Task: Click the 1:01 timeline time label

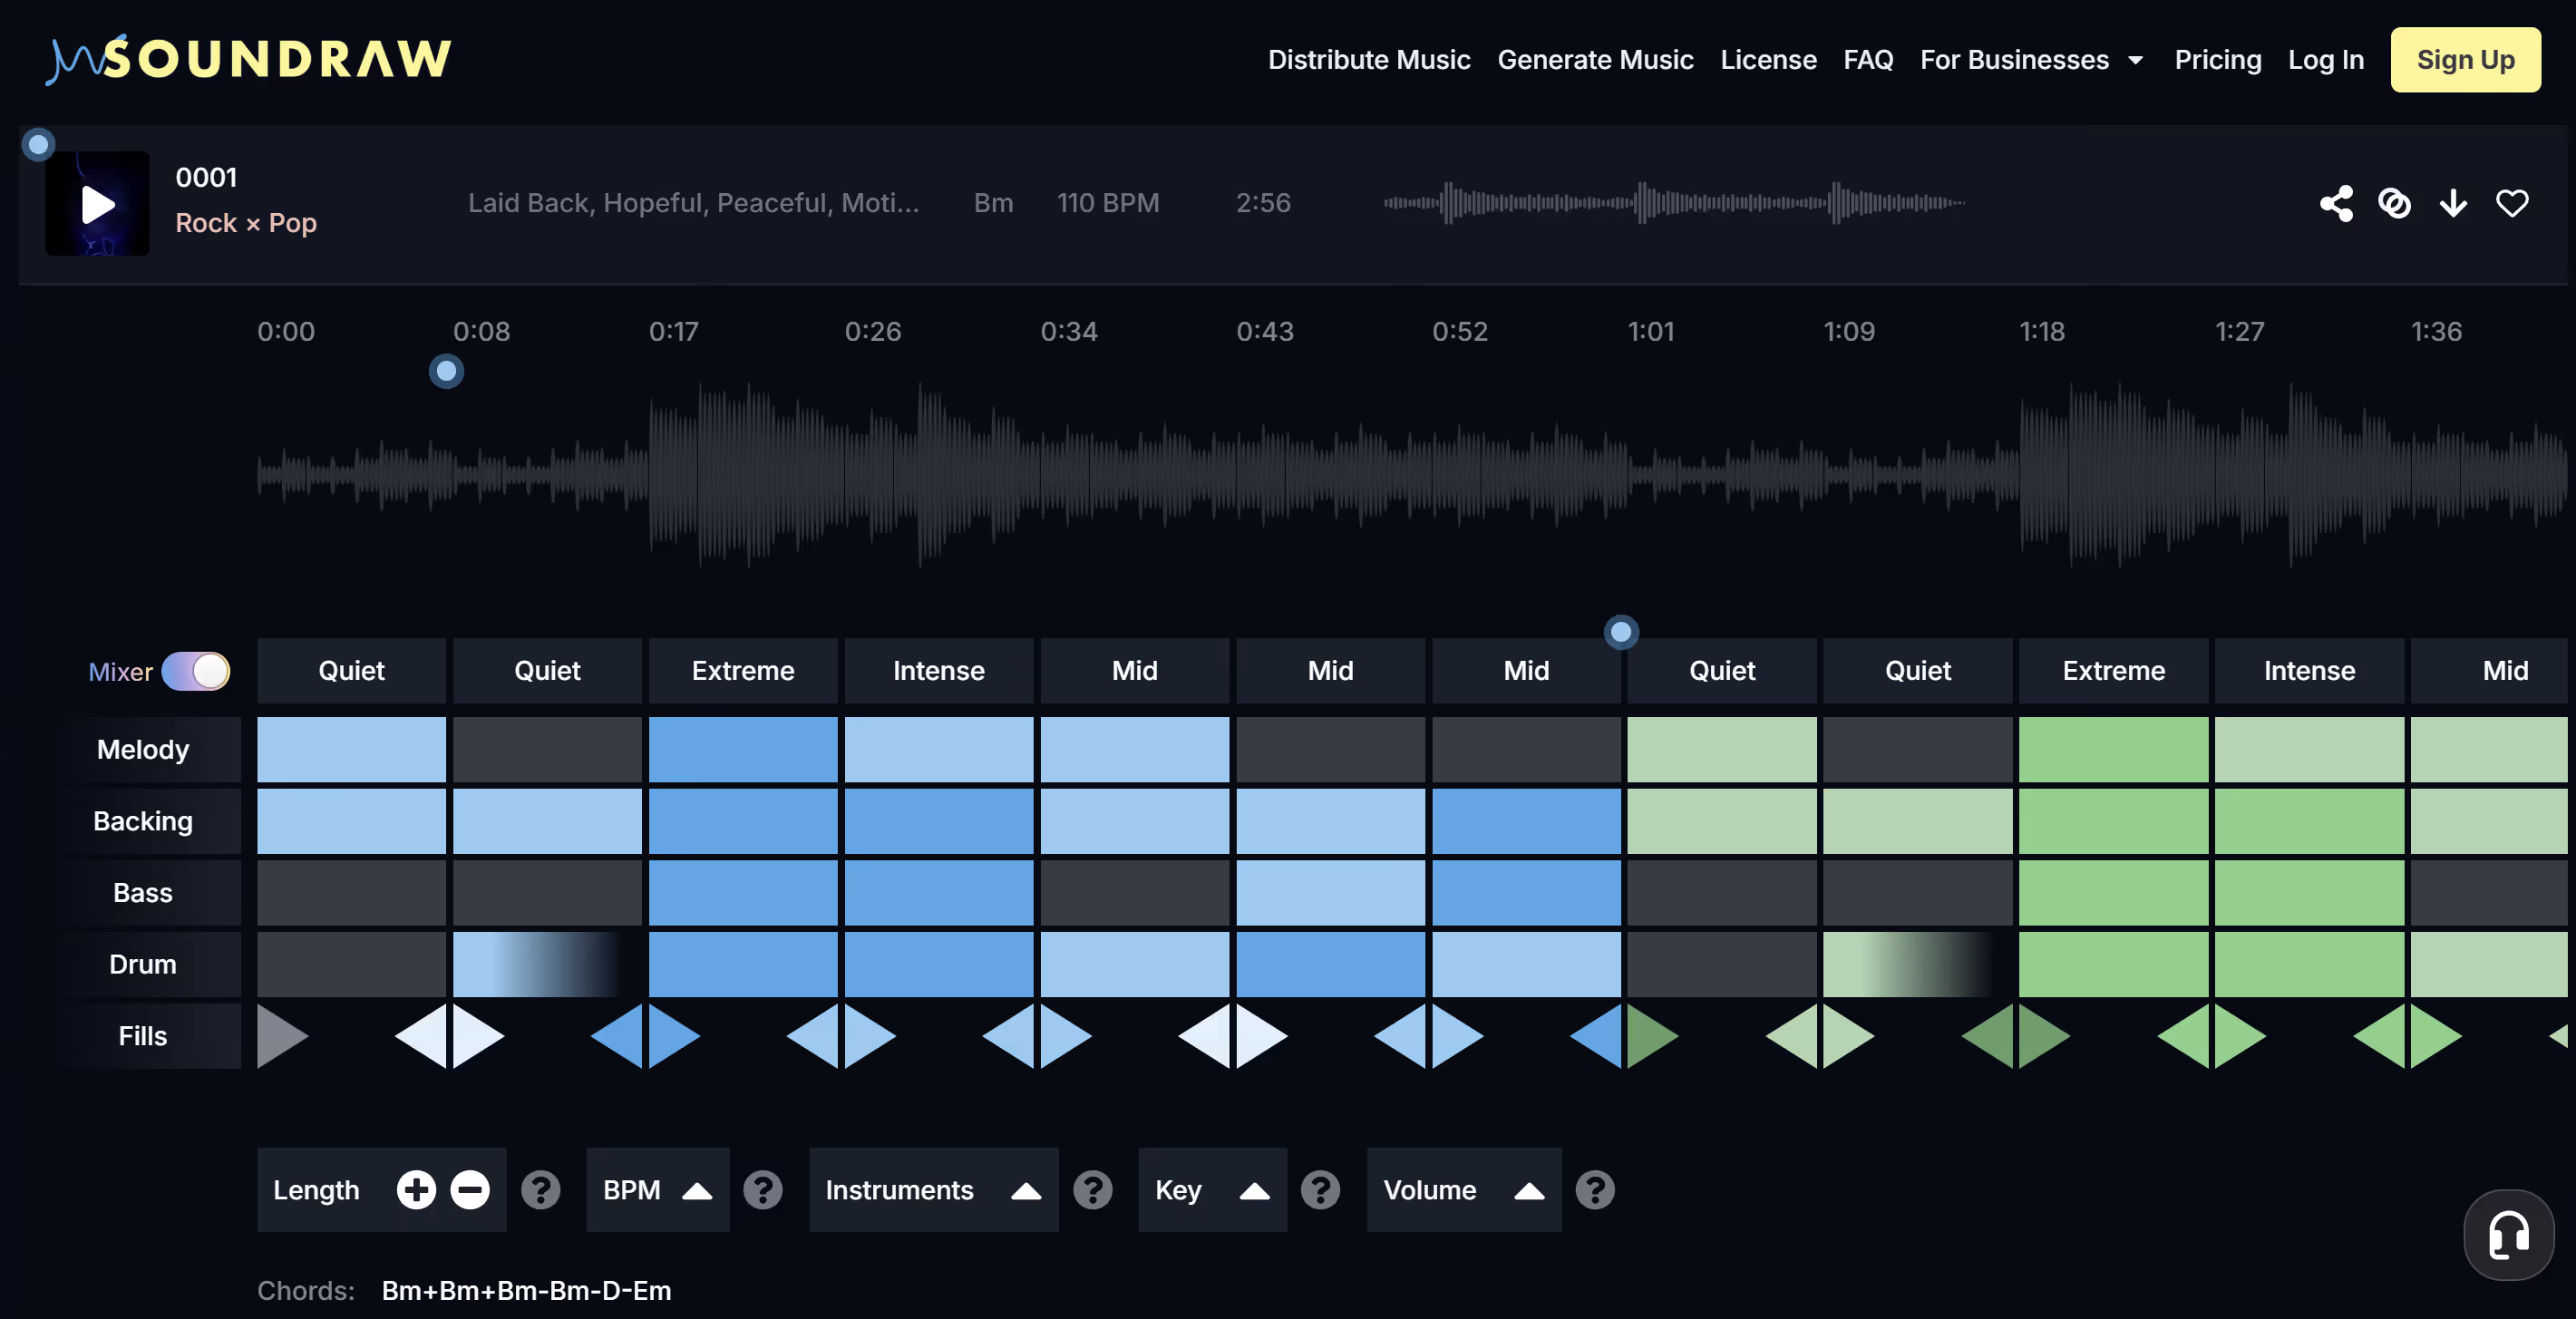Action: click(x=1651, y=331)
